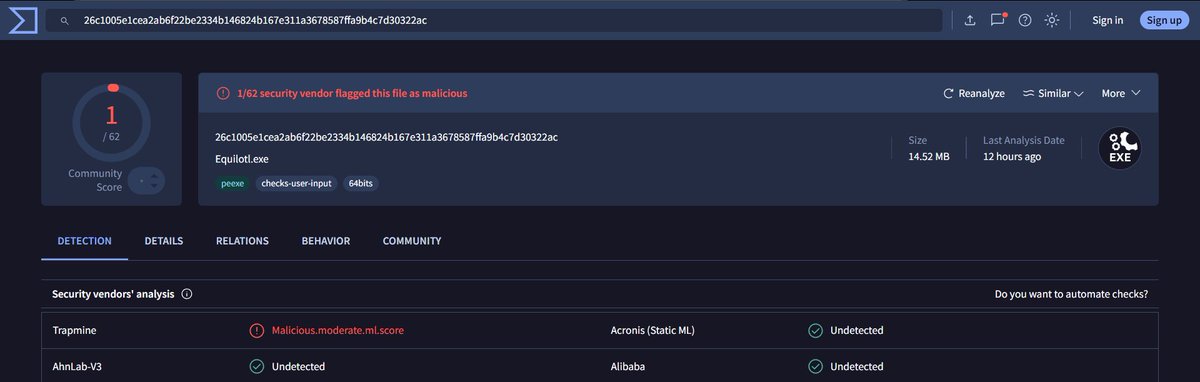Click the Last Analysis Date value

pos(1012,157)
